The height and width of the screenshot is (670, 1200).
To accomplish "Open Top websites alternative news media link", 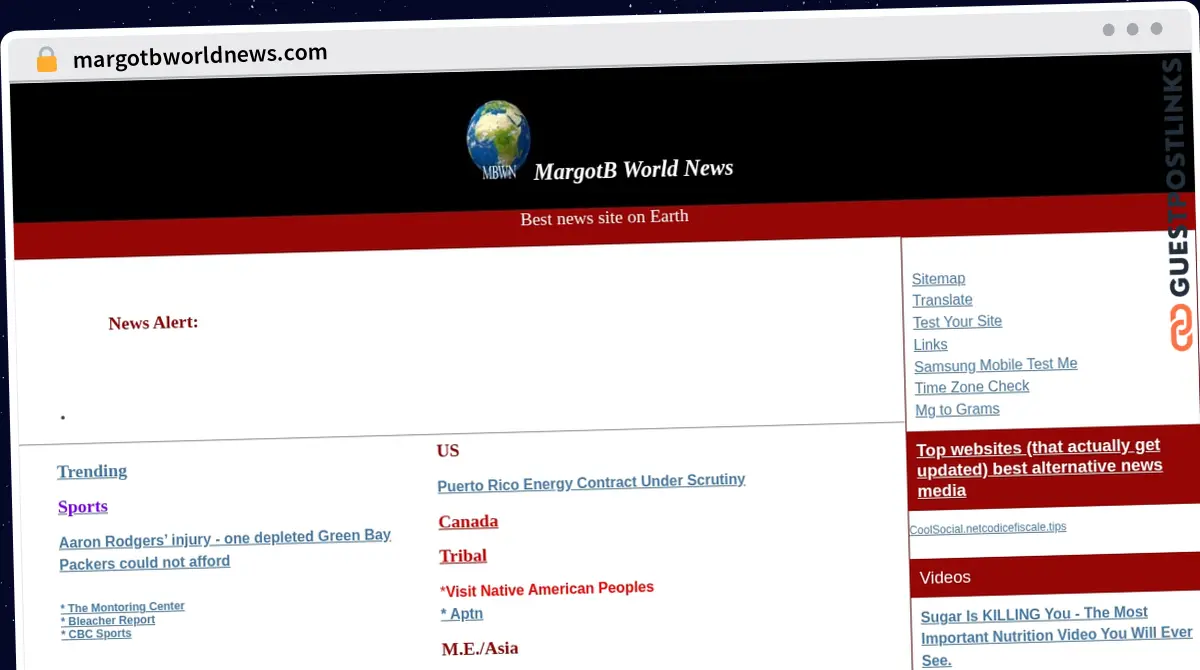I will [x=1038, y=468].
